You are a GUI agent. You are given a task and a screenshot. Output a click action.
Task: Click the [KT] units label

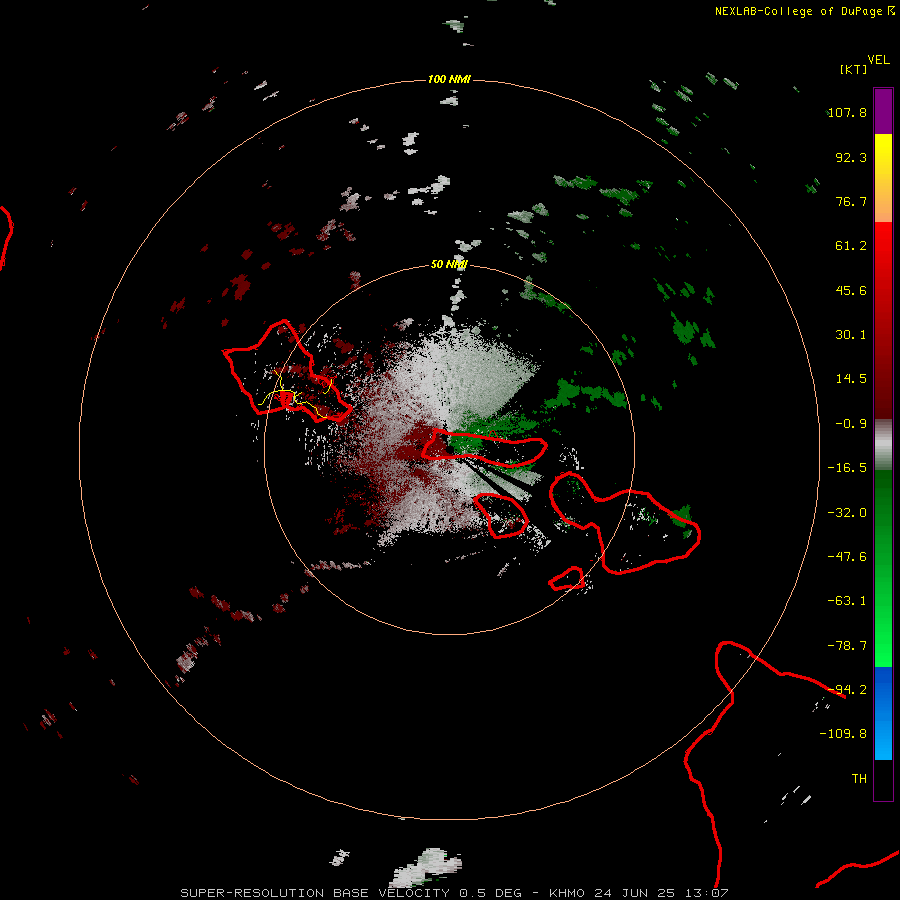[853, 69]
